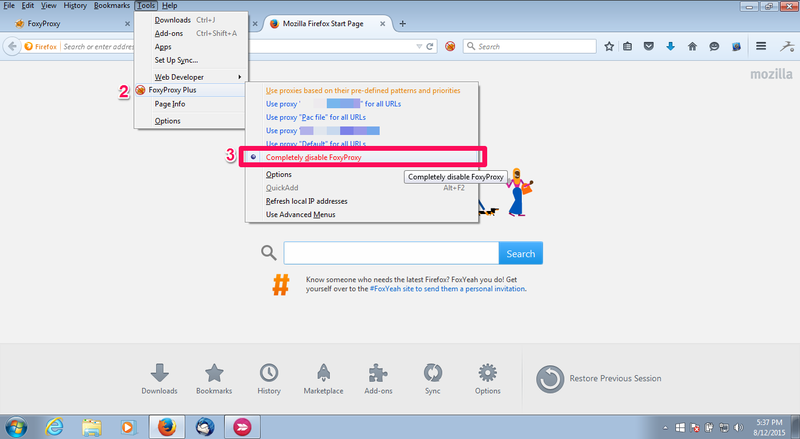Save page to Pocket icon
The height and width of the screenshot is (439, 800).
pos(648,46)
